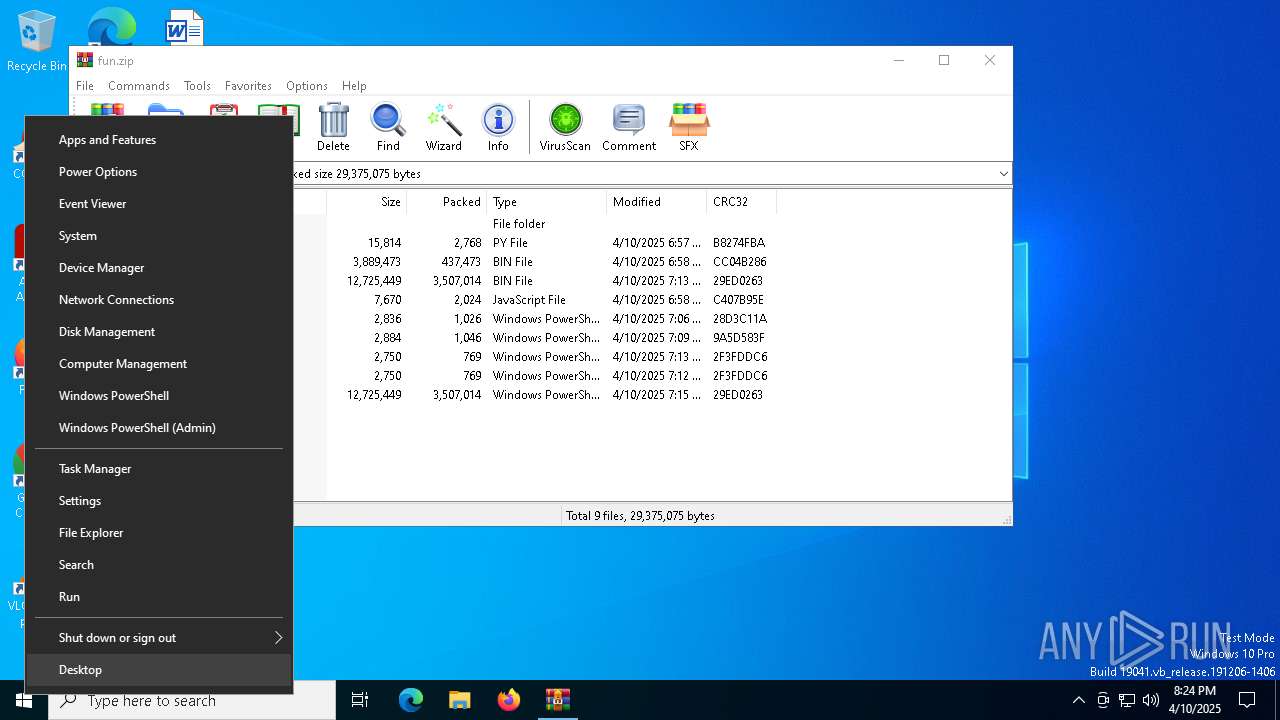Show archive Info via toolbar icon
Viewport: 1280px width, 720px height.
tap(498, 127)
